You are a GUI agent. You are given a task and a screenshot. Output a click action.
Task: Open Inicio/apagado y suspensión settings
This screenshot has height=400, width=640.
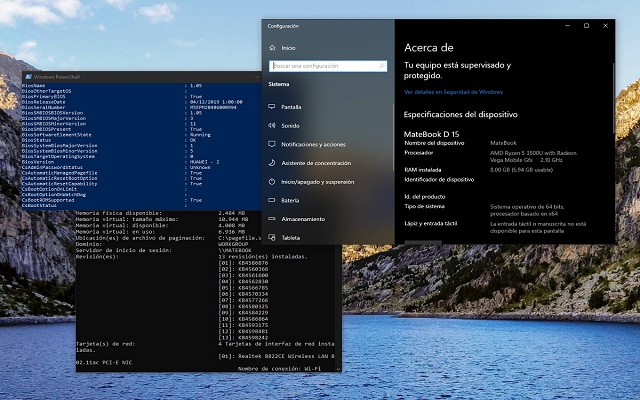point(311,182)
